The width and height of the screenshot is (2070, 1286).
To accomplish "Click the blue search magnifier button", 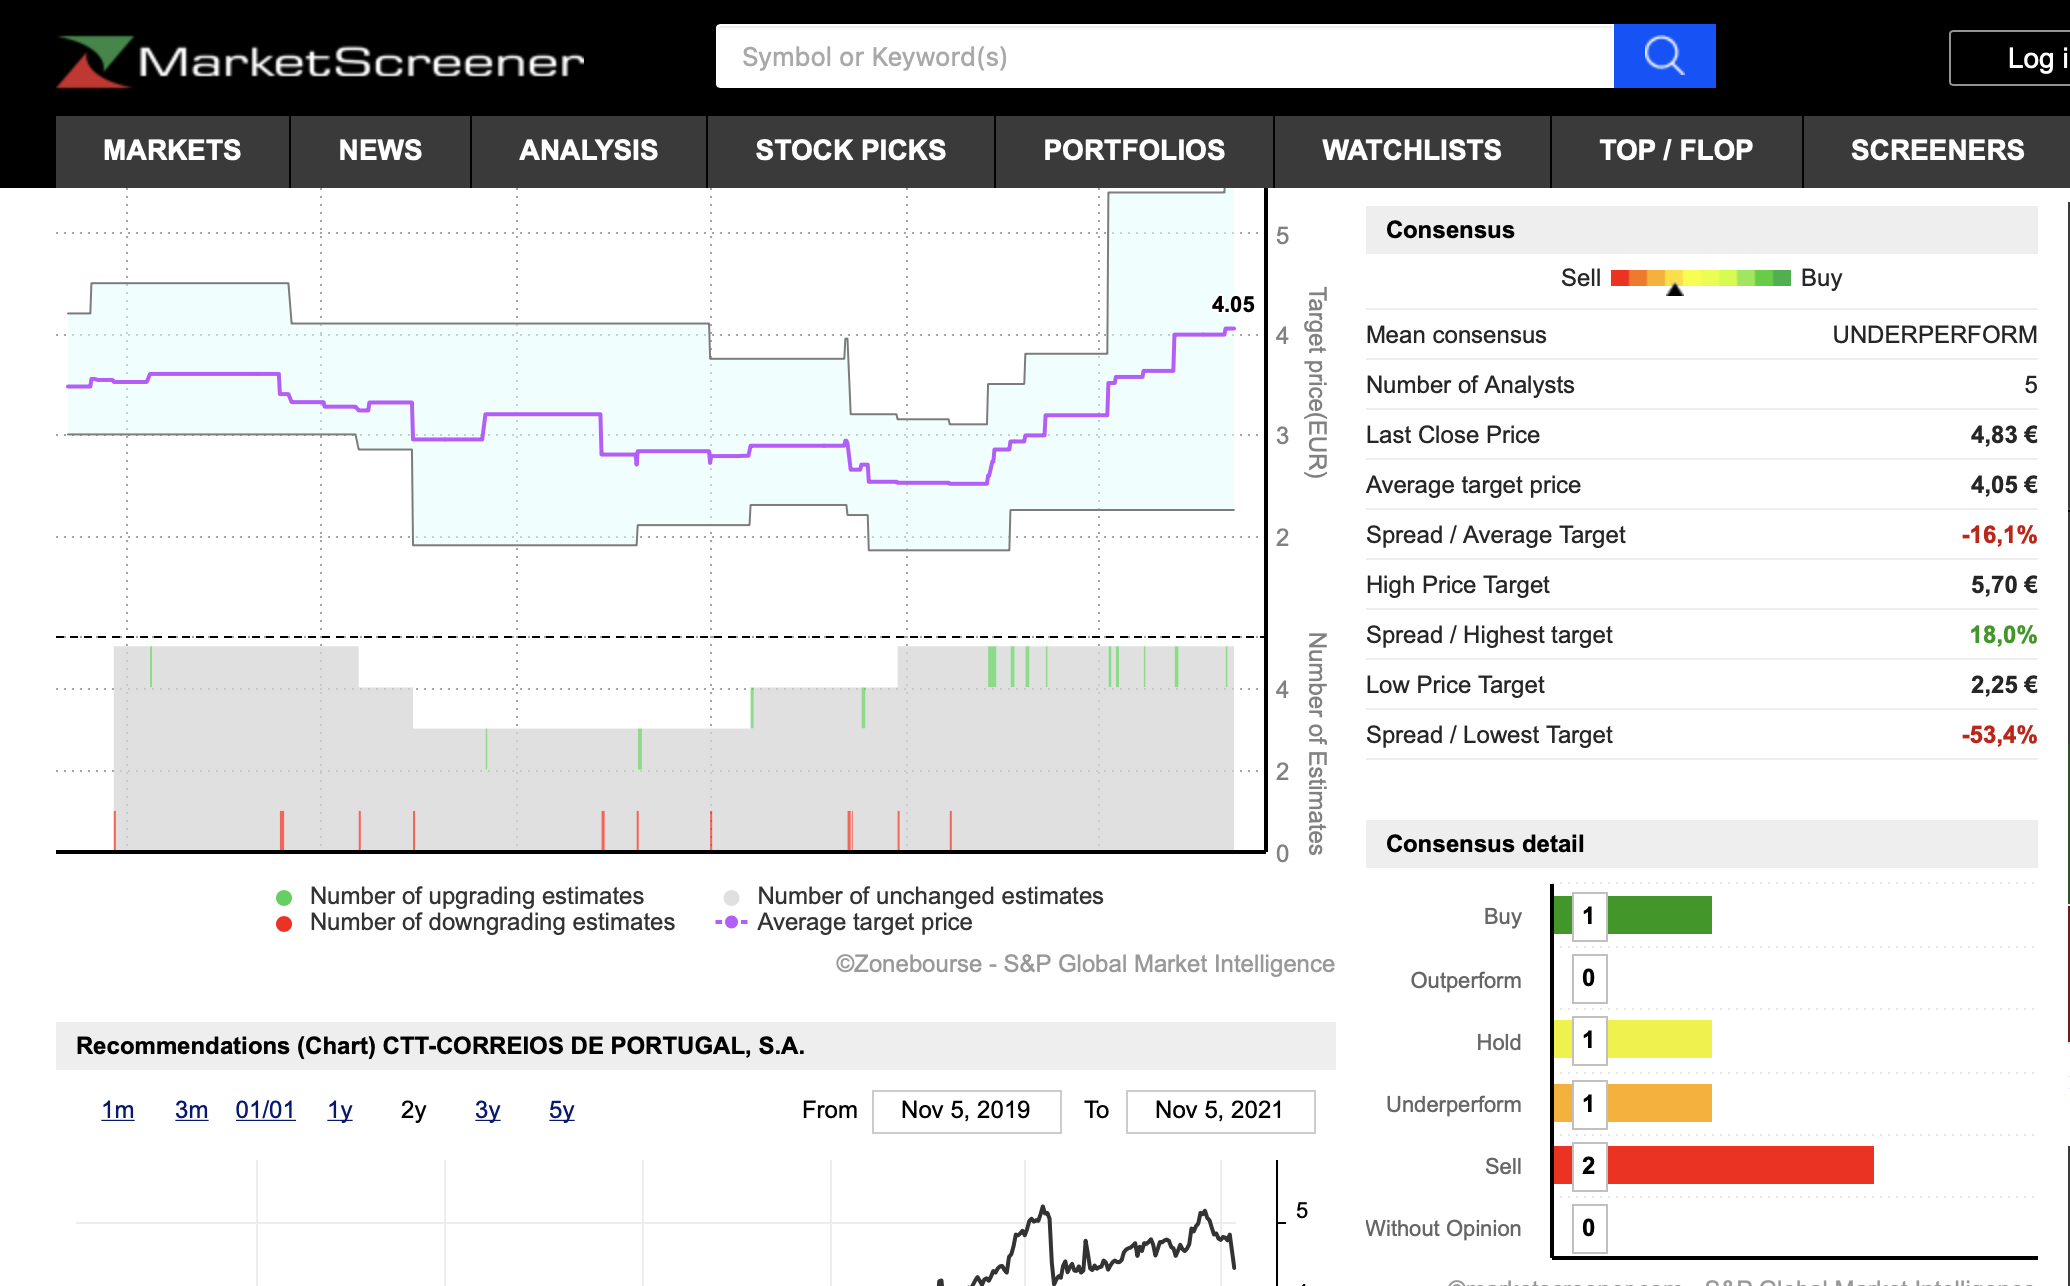I will click(1664, 56).
